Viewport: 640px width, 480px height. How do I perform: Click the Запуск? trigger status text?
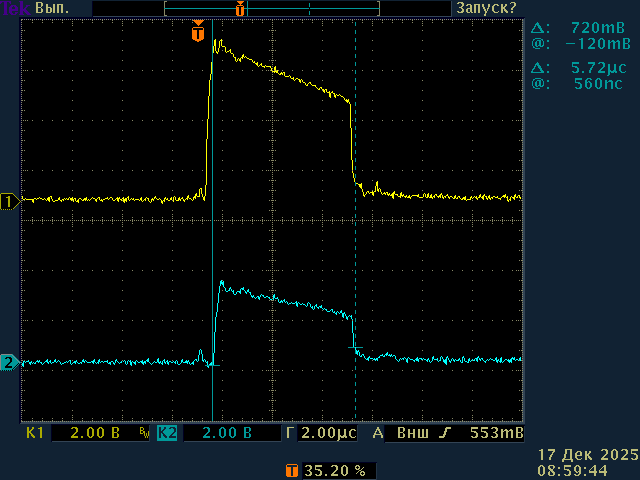click(x=487, y=8)
